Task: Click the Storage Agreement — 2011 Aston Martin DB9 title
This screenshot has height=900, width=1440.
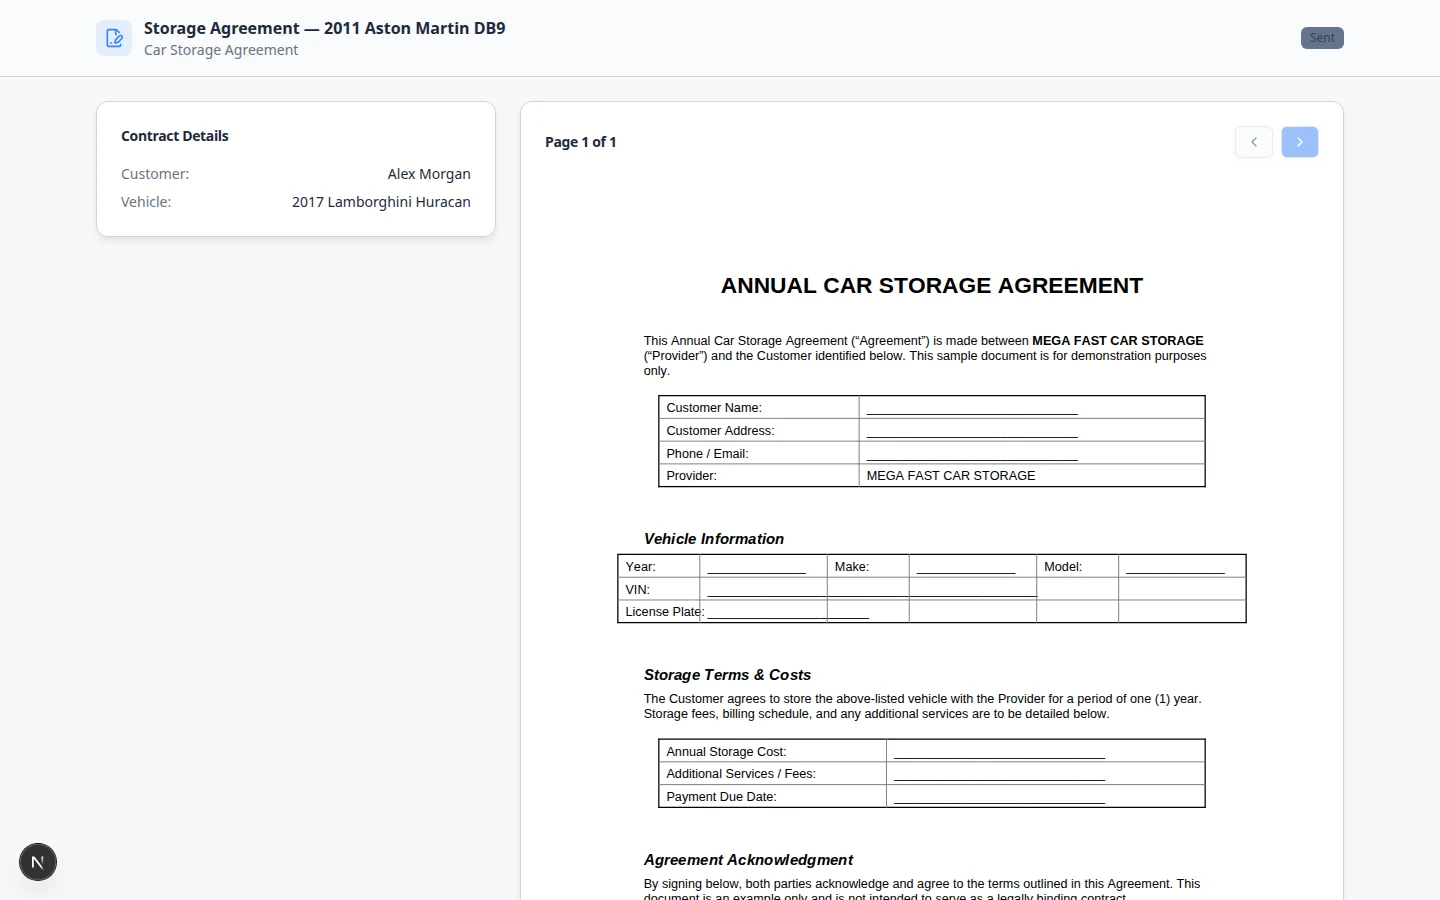Action: click(324, 28)
